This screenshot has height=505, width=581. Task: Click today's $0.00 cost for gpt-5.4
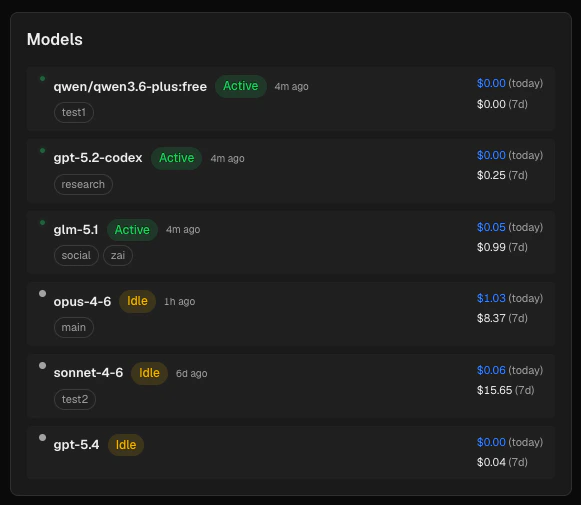[491, 442]
